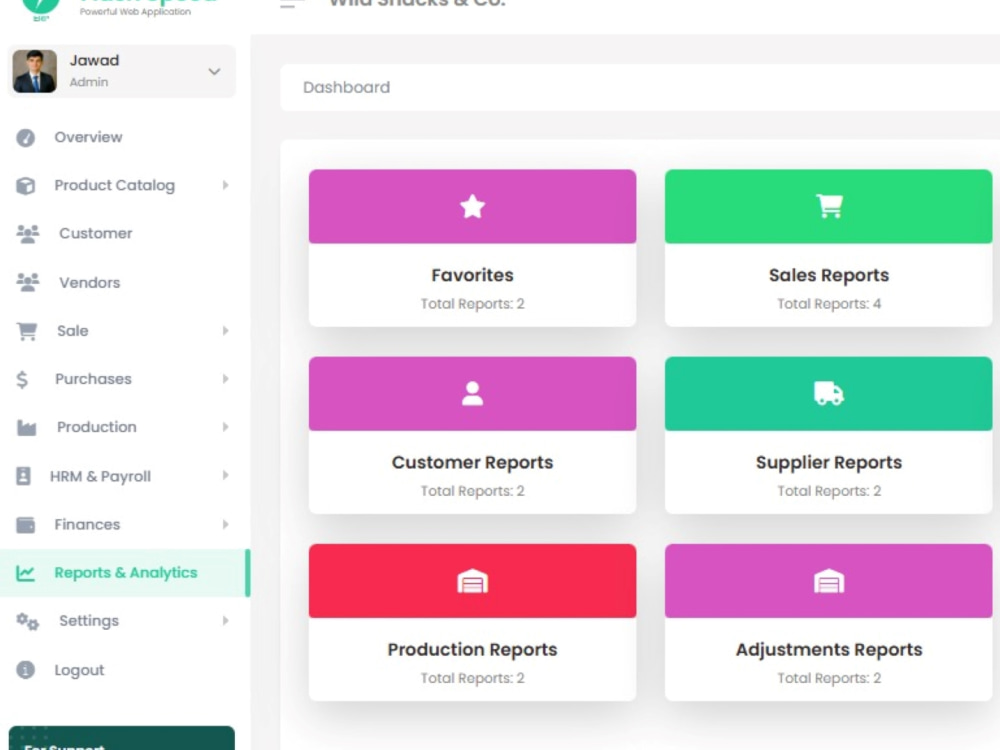Click the Dashboard breadcrumb heading
The image size is (1000, 750).
[346, 87]
